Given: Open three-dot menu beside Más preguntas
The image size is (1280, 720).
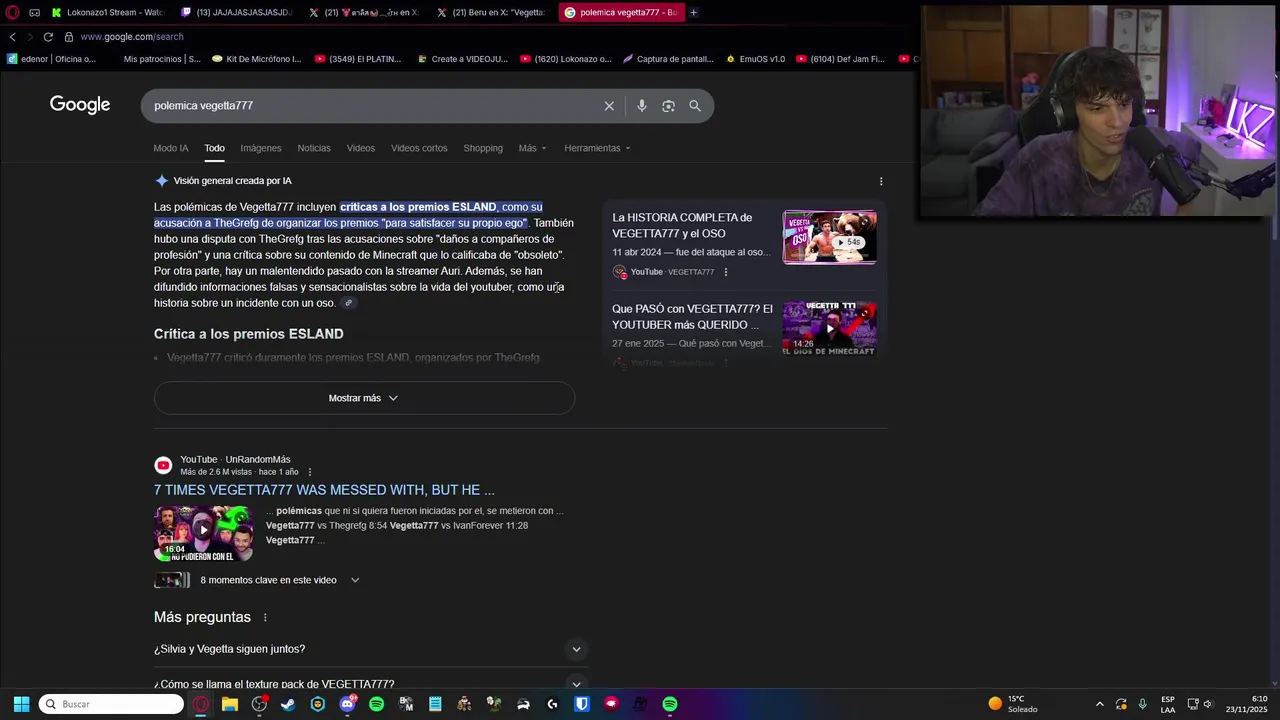Looking at the screenshot, I should click(265, 618).
